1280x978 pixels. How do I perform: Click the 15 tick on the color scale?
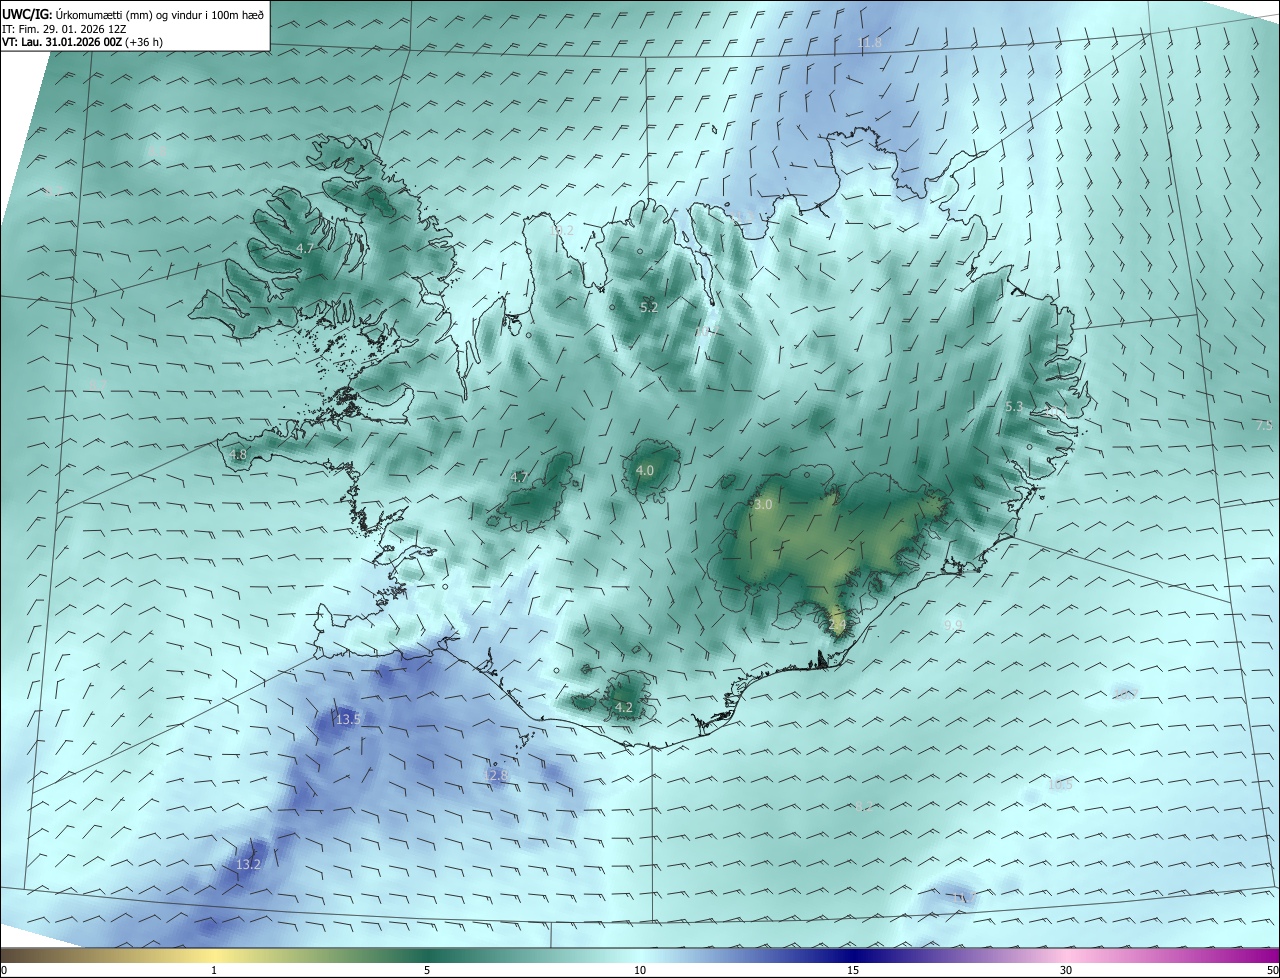pos(853,970)
